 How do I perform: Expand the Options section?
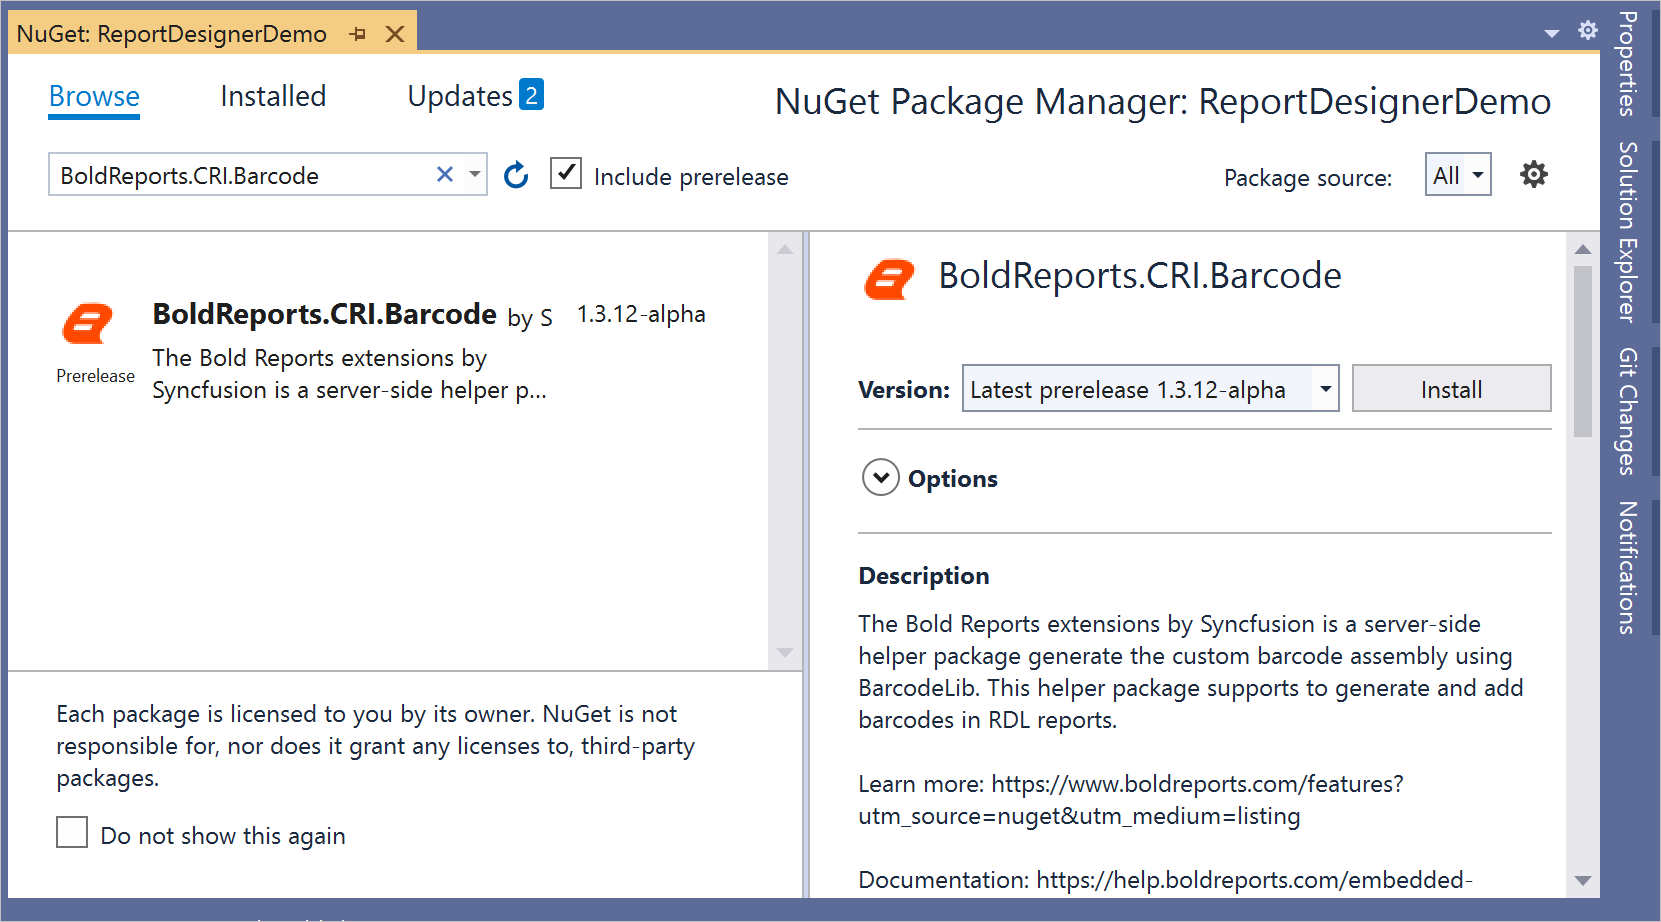[881, 478]
